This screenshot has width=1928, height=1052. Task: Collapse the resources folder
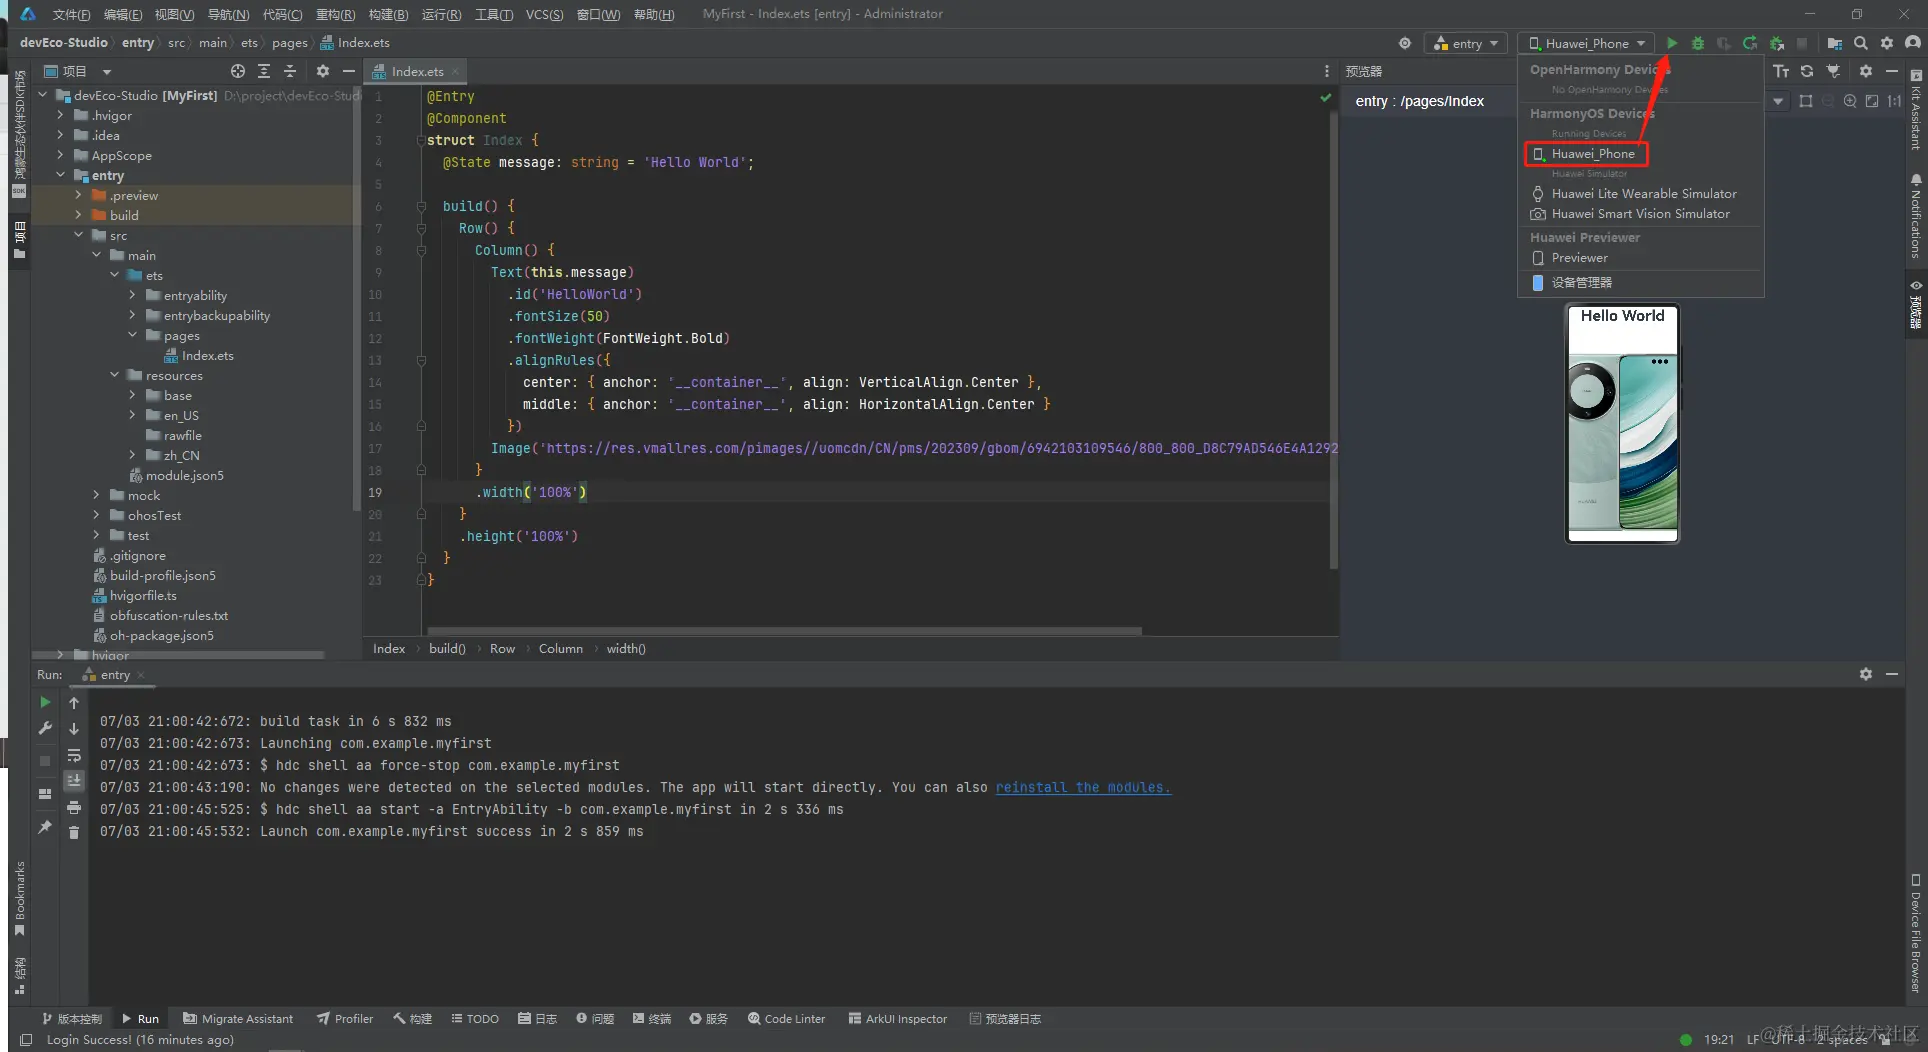[x=114, y=375]
